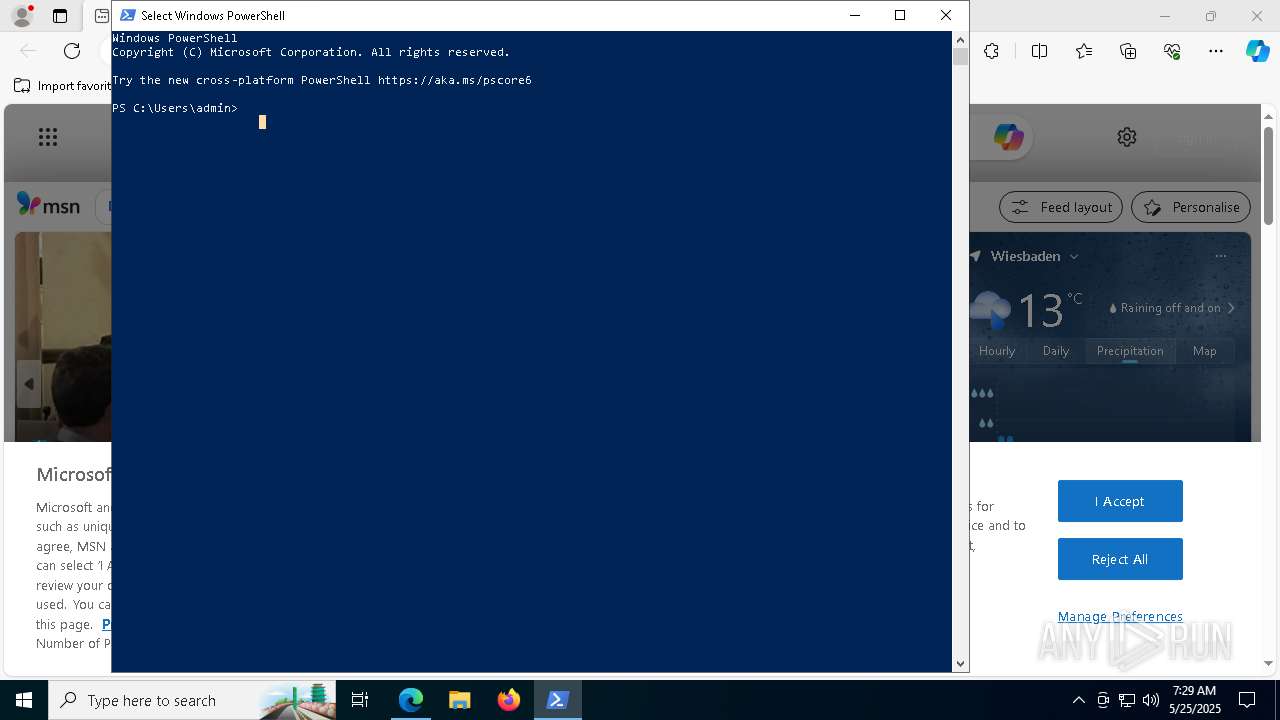Go back in Edge browser

point(28,51)
